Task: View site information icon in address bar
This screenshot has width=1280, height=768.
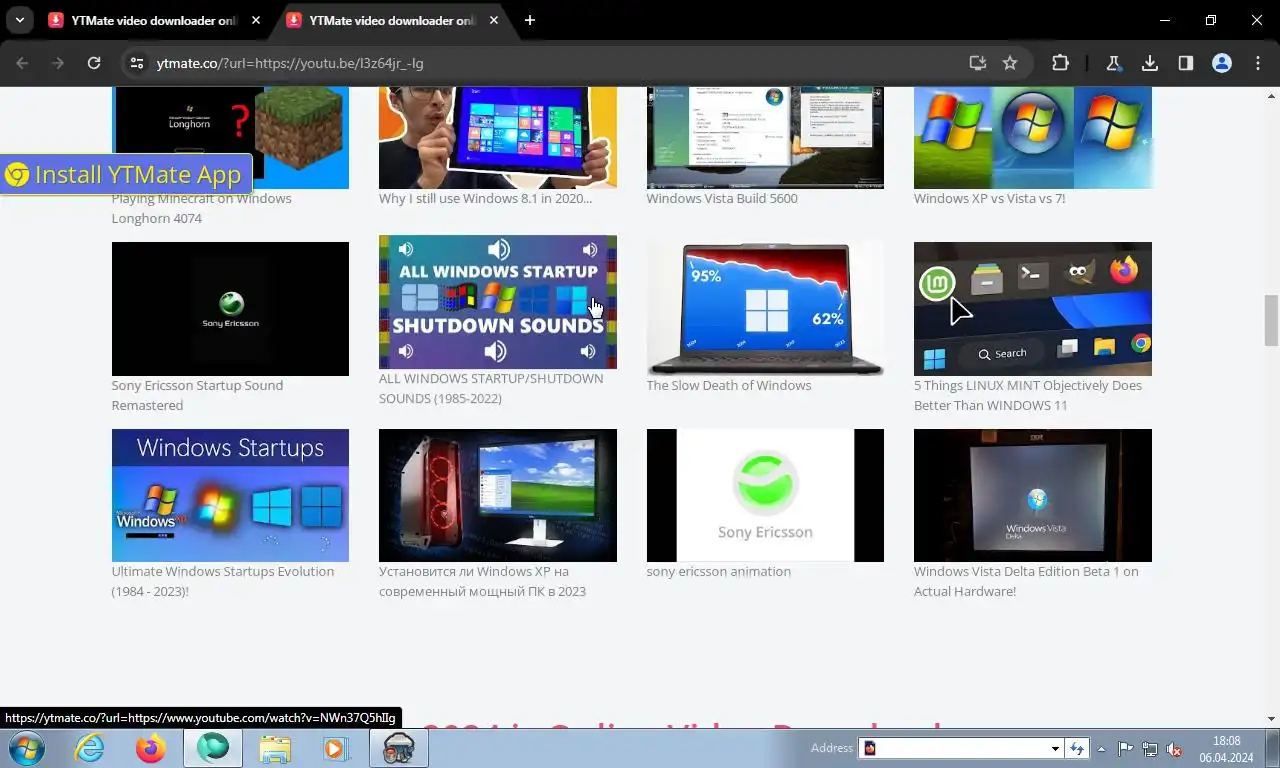Action: click(137, 63)
